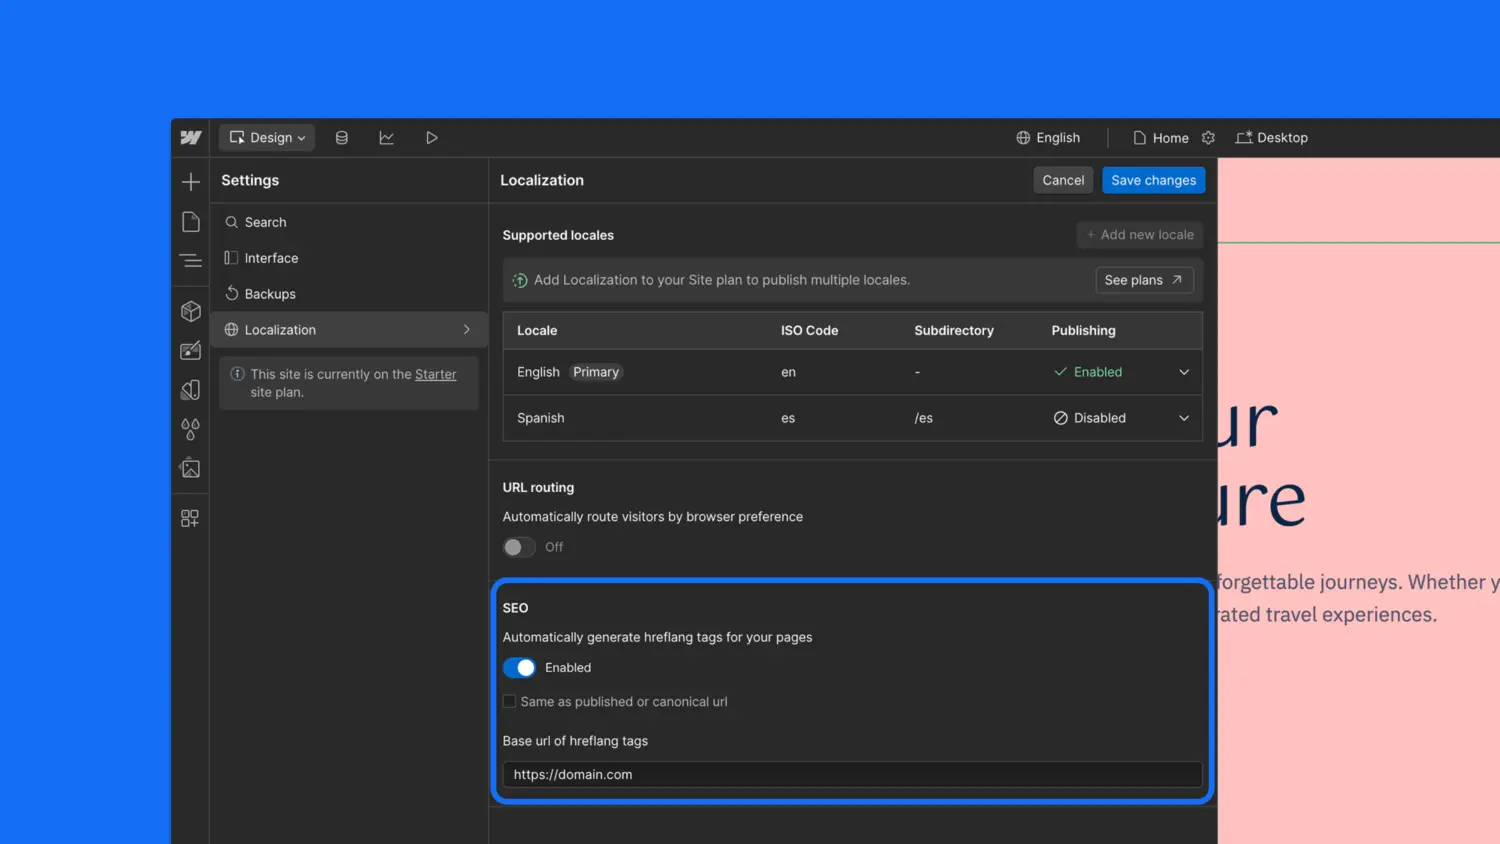Toggle automatic visitor routing switch
Screen dimensions: 1500x844
[519, 547]
